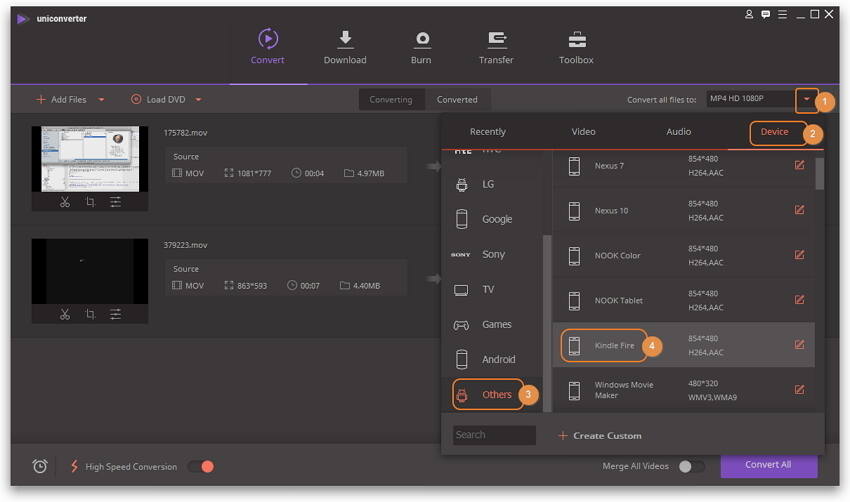The height and width of the screenshot is (502, 850).
Task: Edit the Kindle Fire preset settings icon
Action: [x=799, y=345]
